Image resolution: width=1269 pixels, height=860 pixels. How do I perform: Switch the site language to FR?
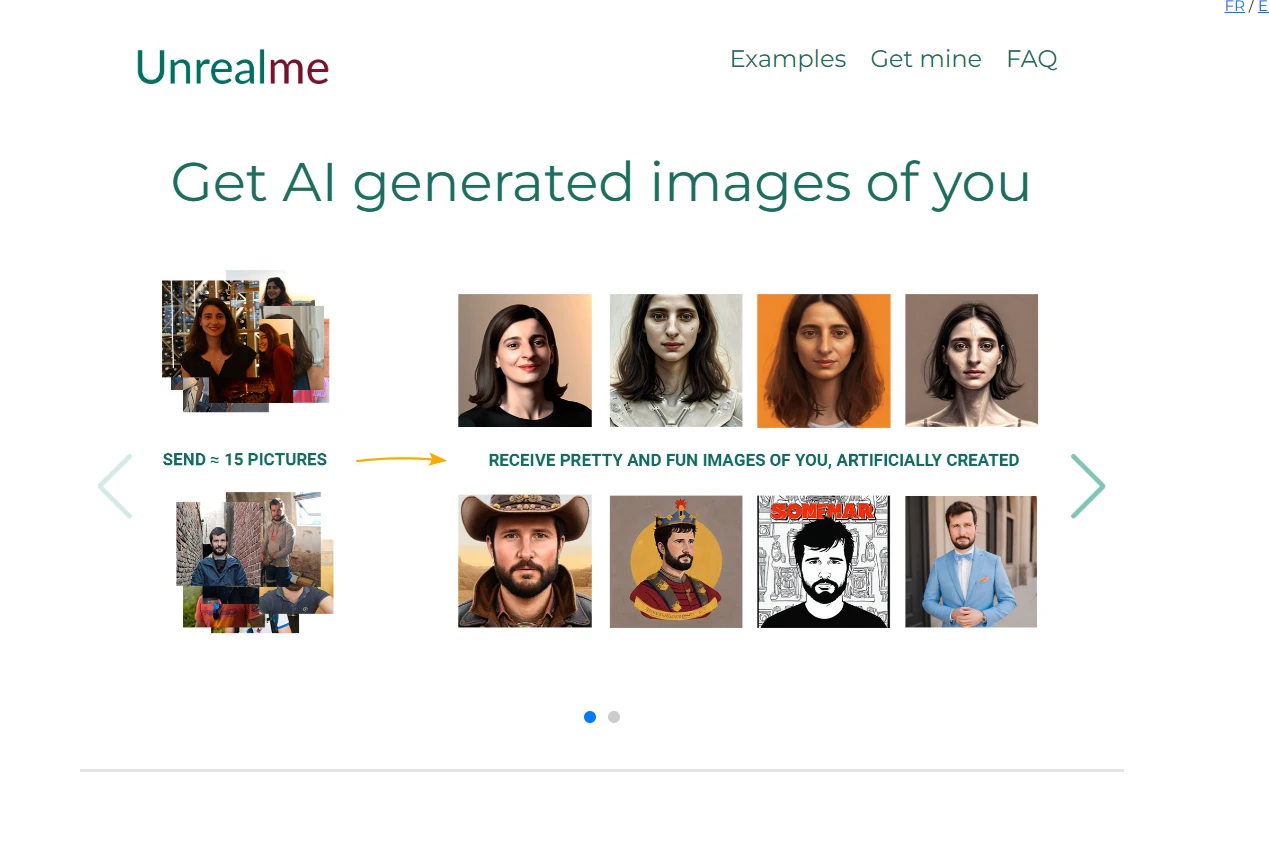pos(1234,7)
